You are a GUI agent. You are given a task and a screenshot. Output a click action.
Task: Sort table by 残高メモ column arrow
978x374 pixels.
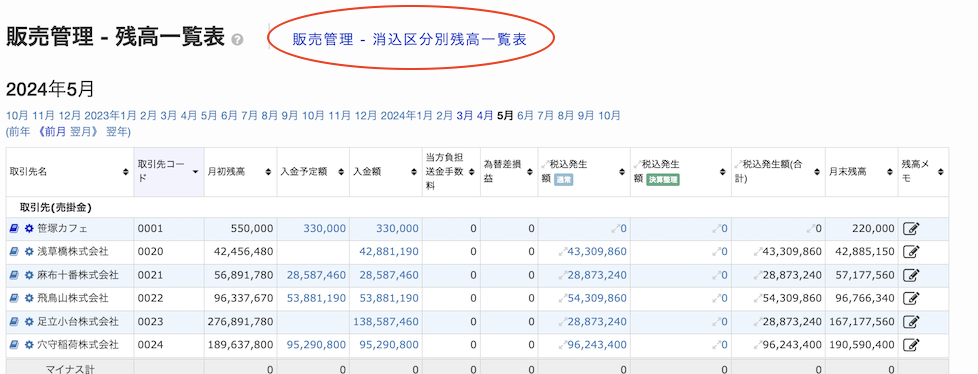click(x=940, y=172)
